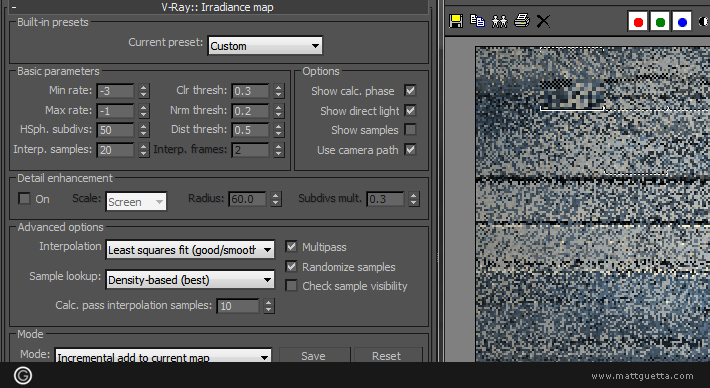
Task: Enable Detail enhancement On checkbox
Action: (24, 198)
